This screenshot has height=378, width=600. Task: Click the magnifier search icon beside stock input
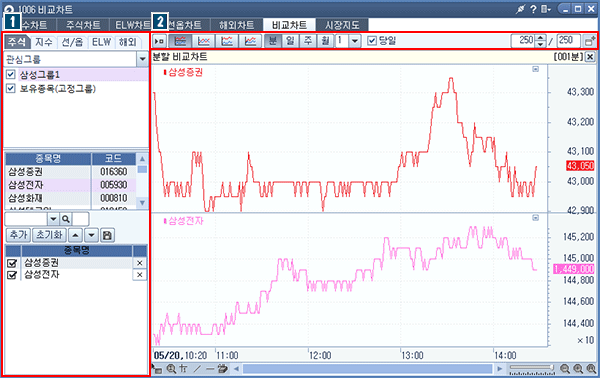[66, 219]
